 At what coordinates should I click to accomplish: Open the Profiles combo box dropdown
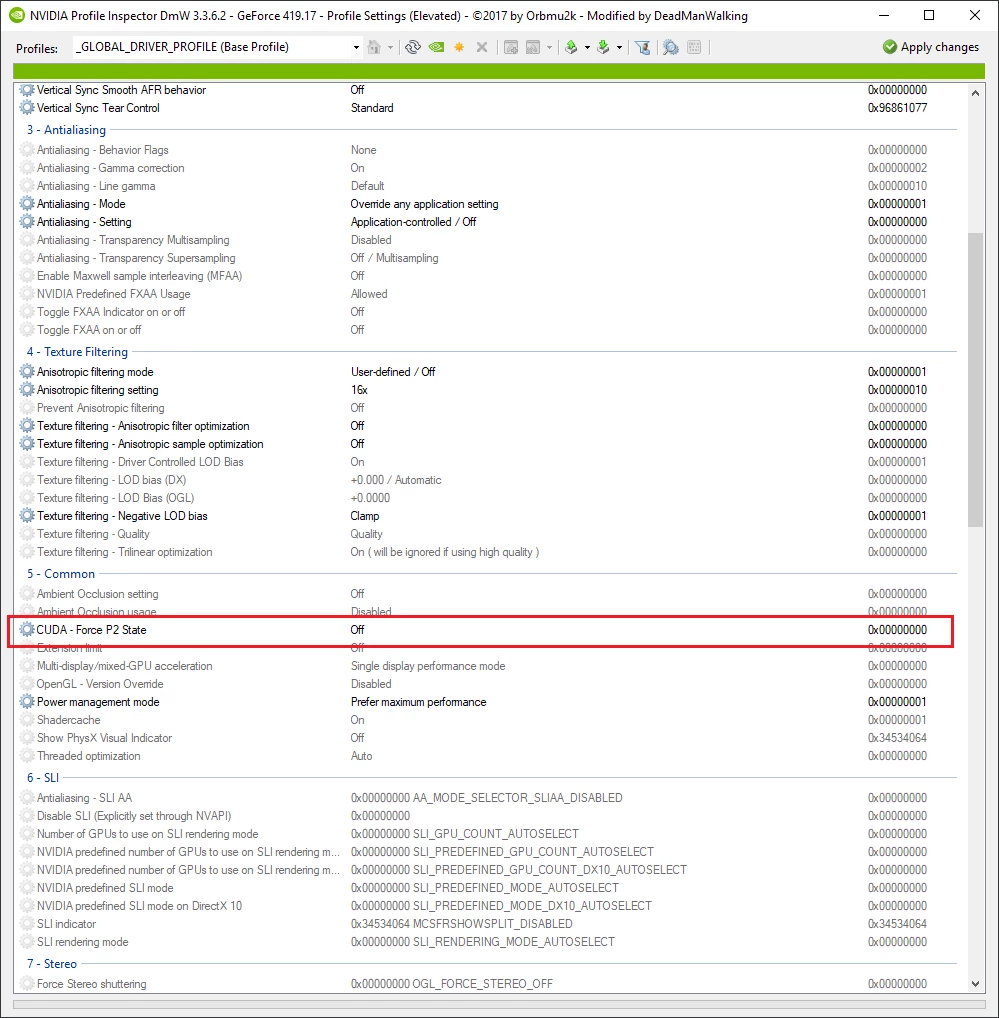[x=356, y=47]
